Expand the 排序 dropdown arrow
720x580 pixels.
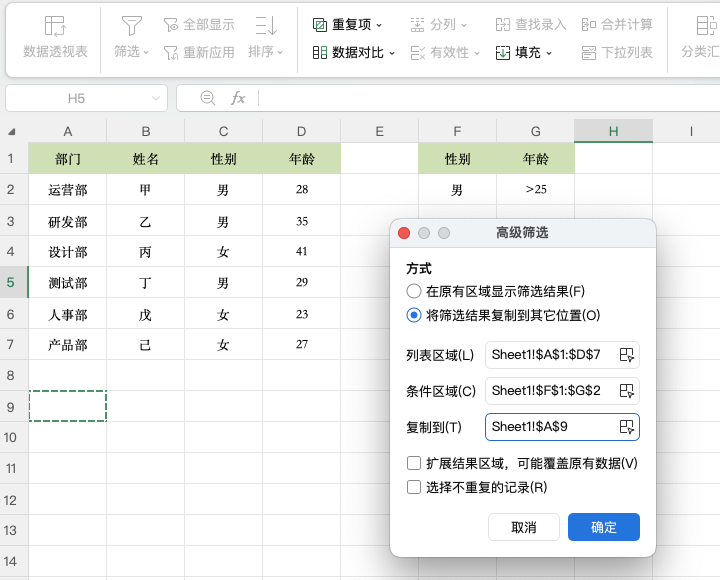tap(280, 52)
